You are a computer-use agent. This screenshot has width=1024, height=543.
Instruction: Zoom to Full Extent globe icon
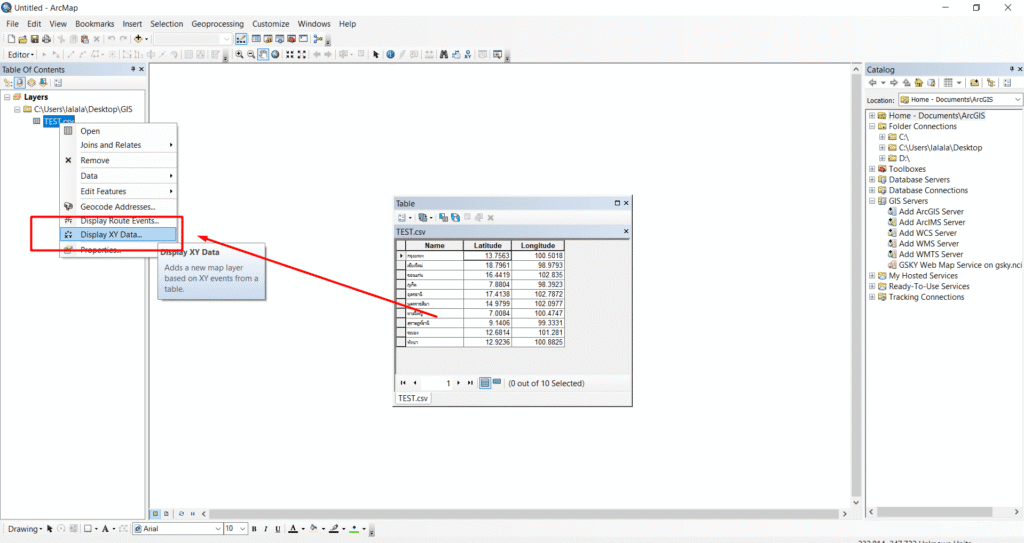coord(275,54)
